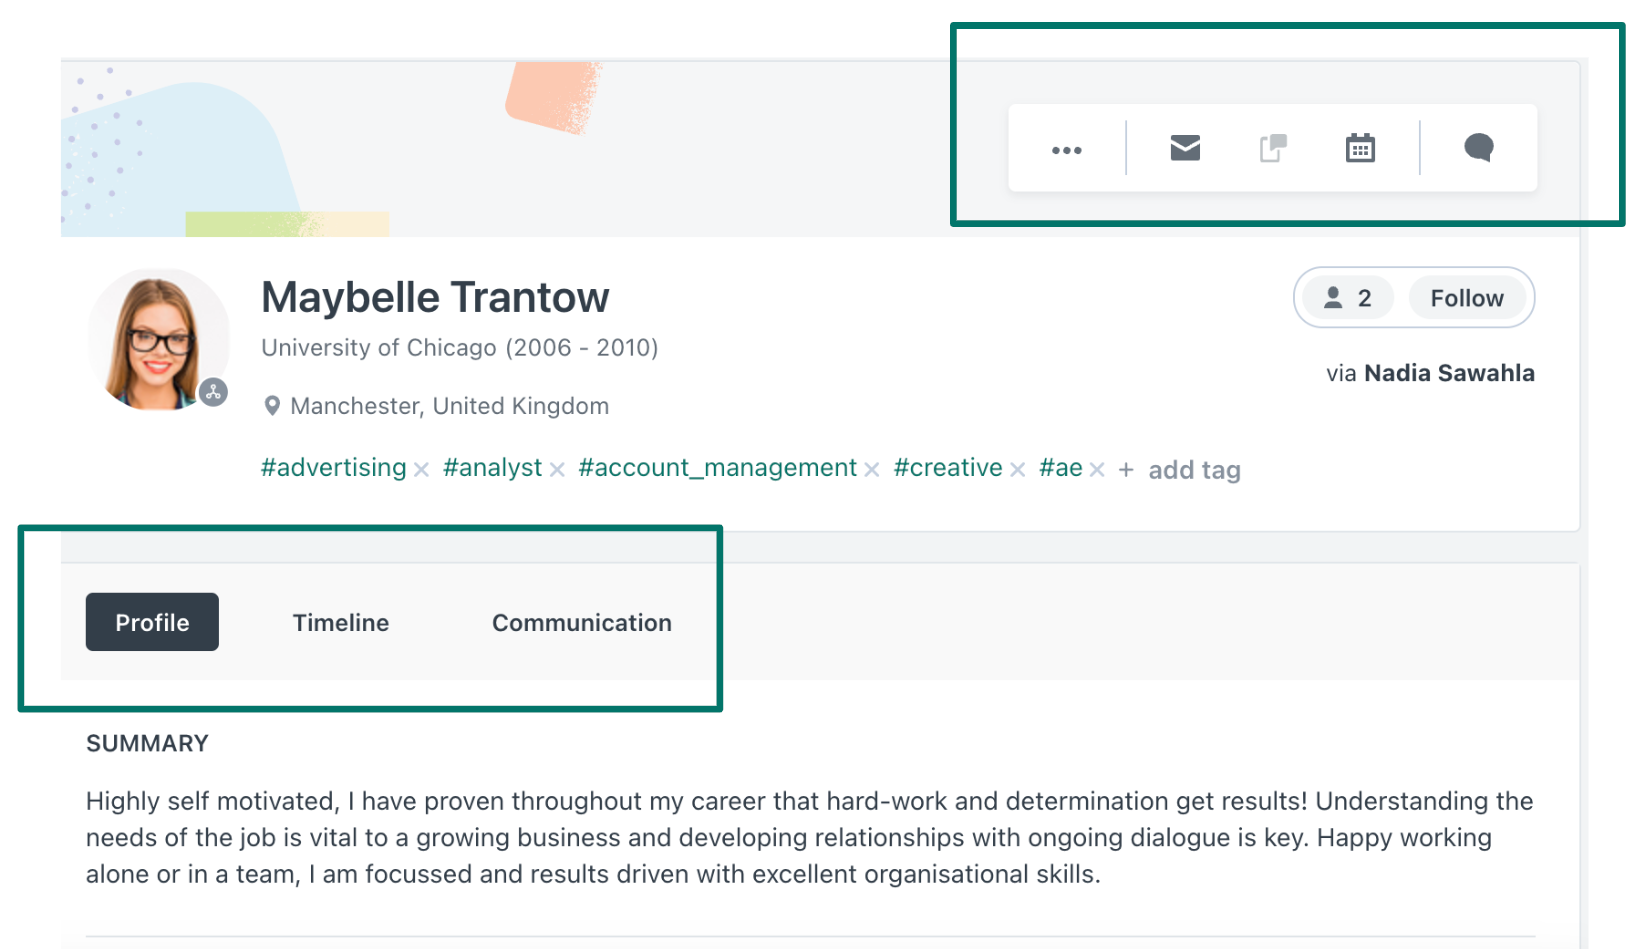The height and width of the screenshot is (949, 1644).
Task: Switch to the Profile tab
Action: pyautogui.click(x=152, y=622)
